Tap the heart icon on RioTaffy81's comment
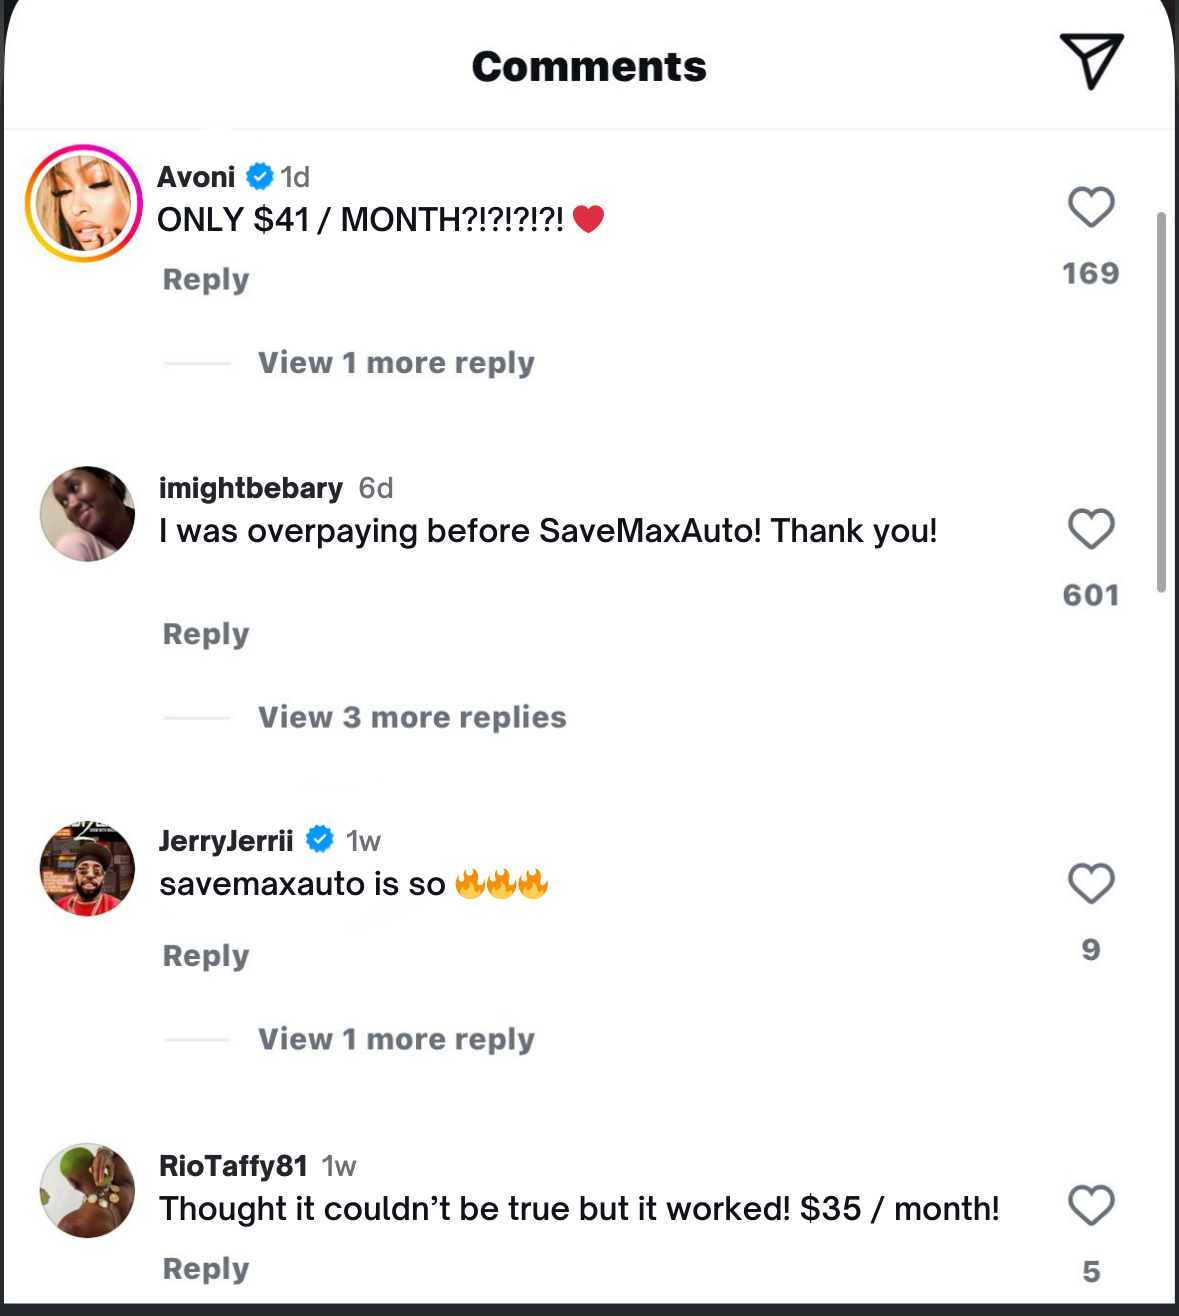Screen dimensions: 1179x1316 (1090, 1205)
